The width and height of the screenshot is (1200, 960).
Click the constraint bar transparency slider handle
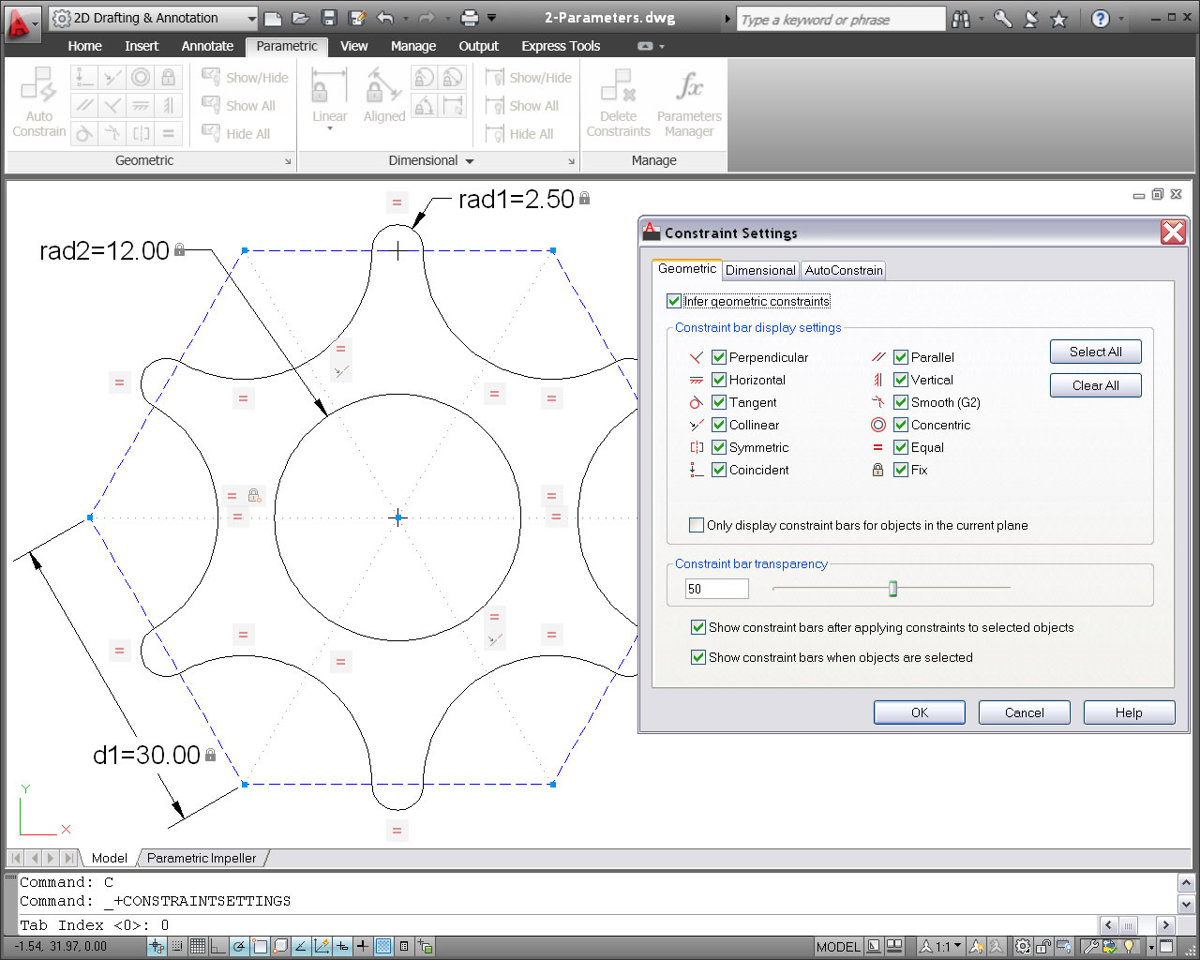point(893,589)
